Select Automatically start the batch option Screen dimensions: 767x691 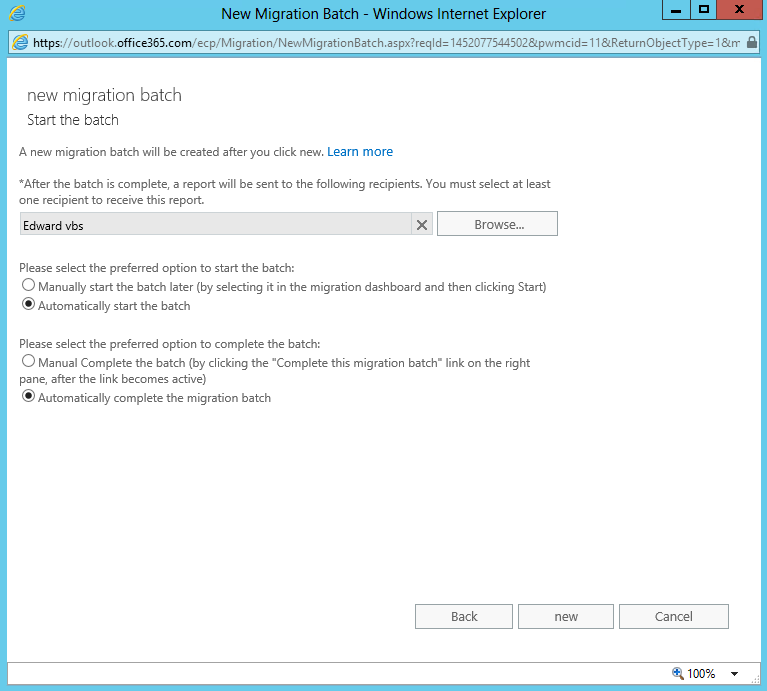coord(28,304)
